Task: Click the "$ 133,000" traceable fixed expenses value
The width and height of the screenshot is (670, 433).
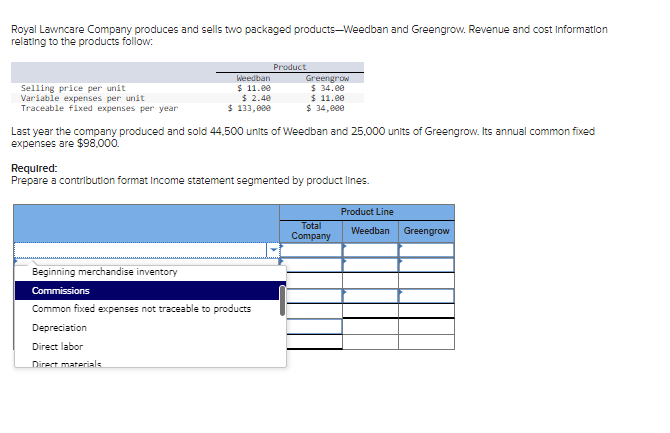Action: (x=249, y=108)
